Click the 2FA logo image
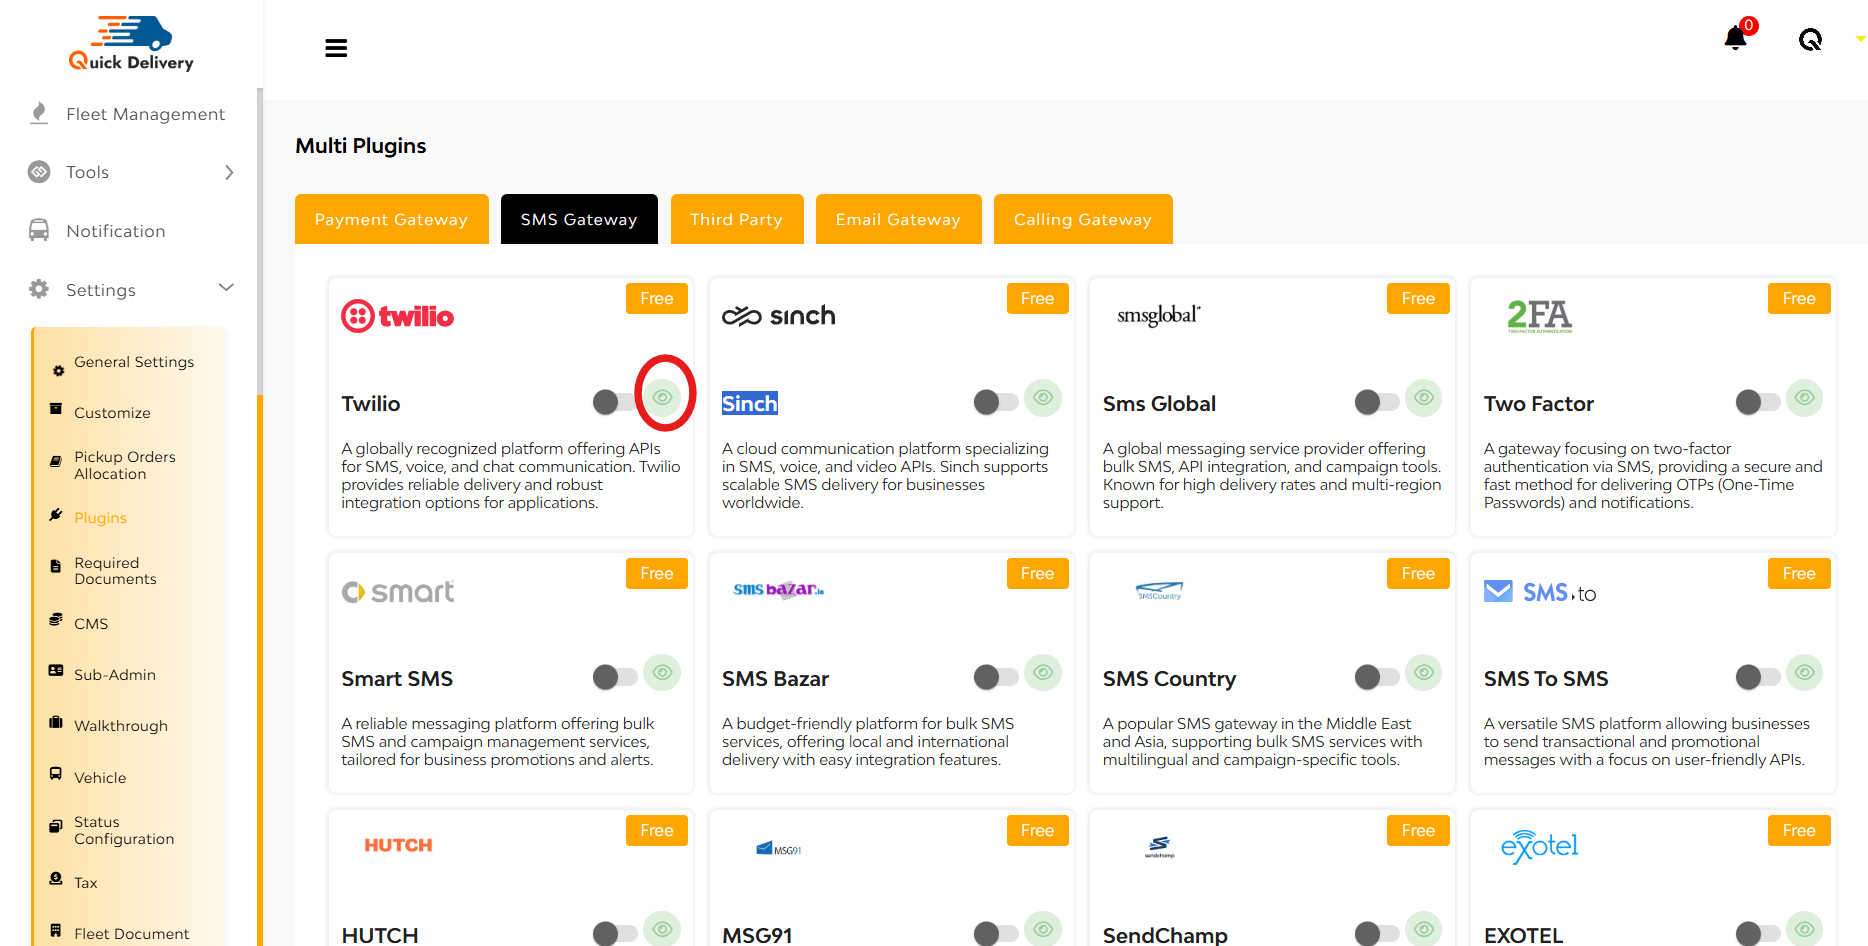The width and height of the screenshot is (1868, 946). click(x=1540, y=316)
